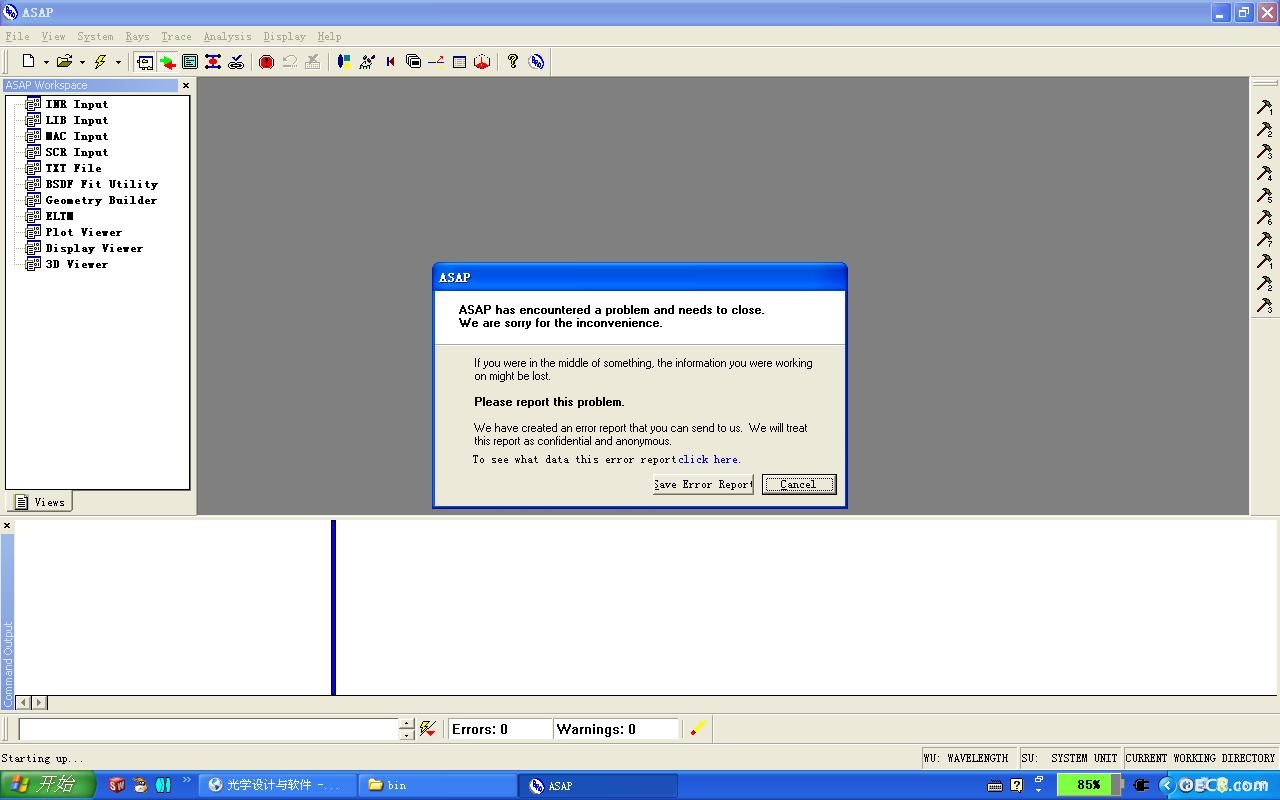Image resolution: width=1280 pixels, height=800 pixels.
Task: Select Geometry Builder in the workspace tree
Action: (x=101, y=200)
